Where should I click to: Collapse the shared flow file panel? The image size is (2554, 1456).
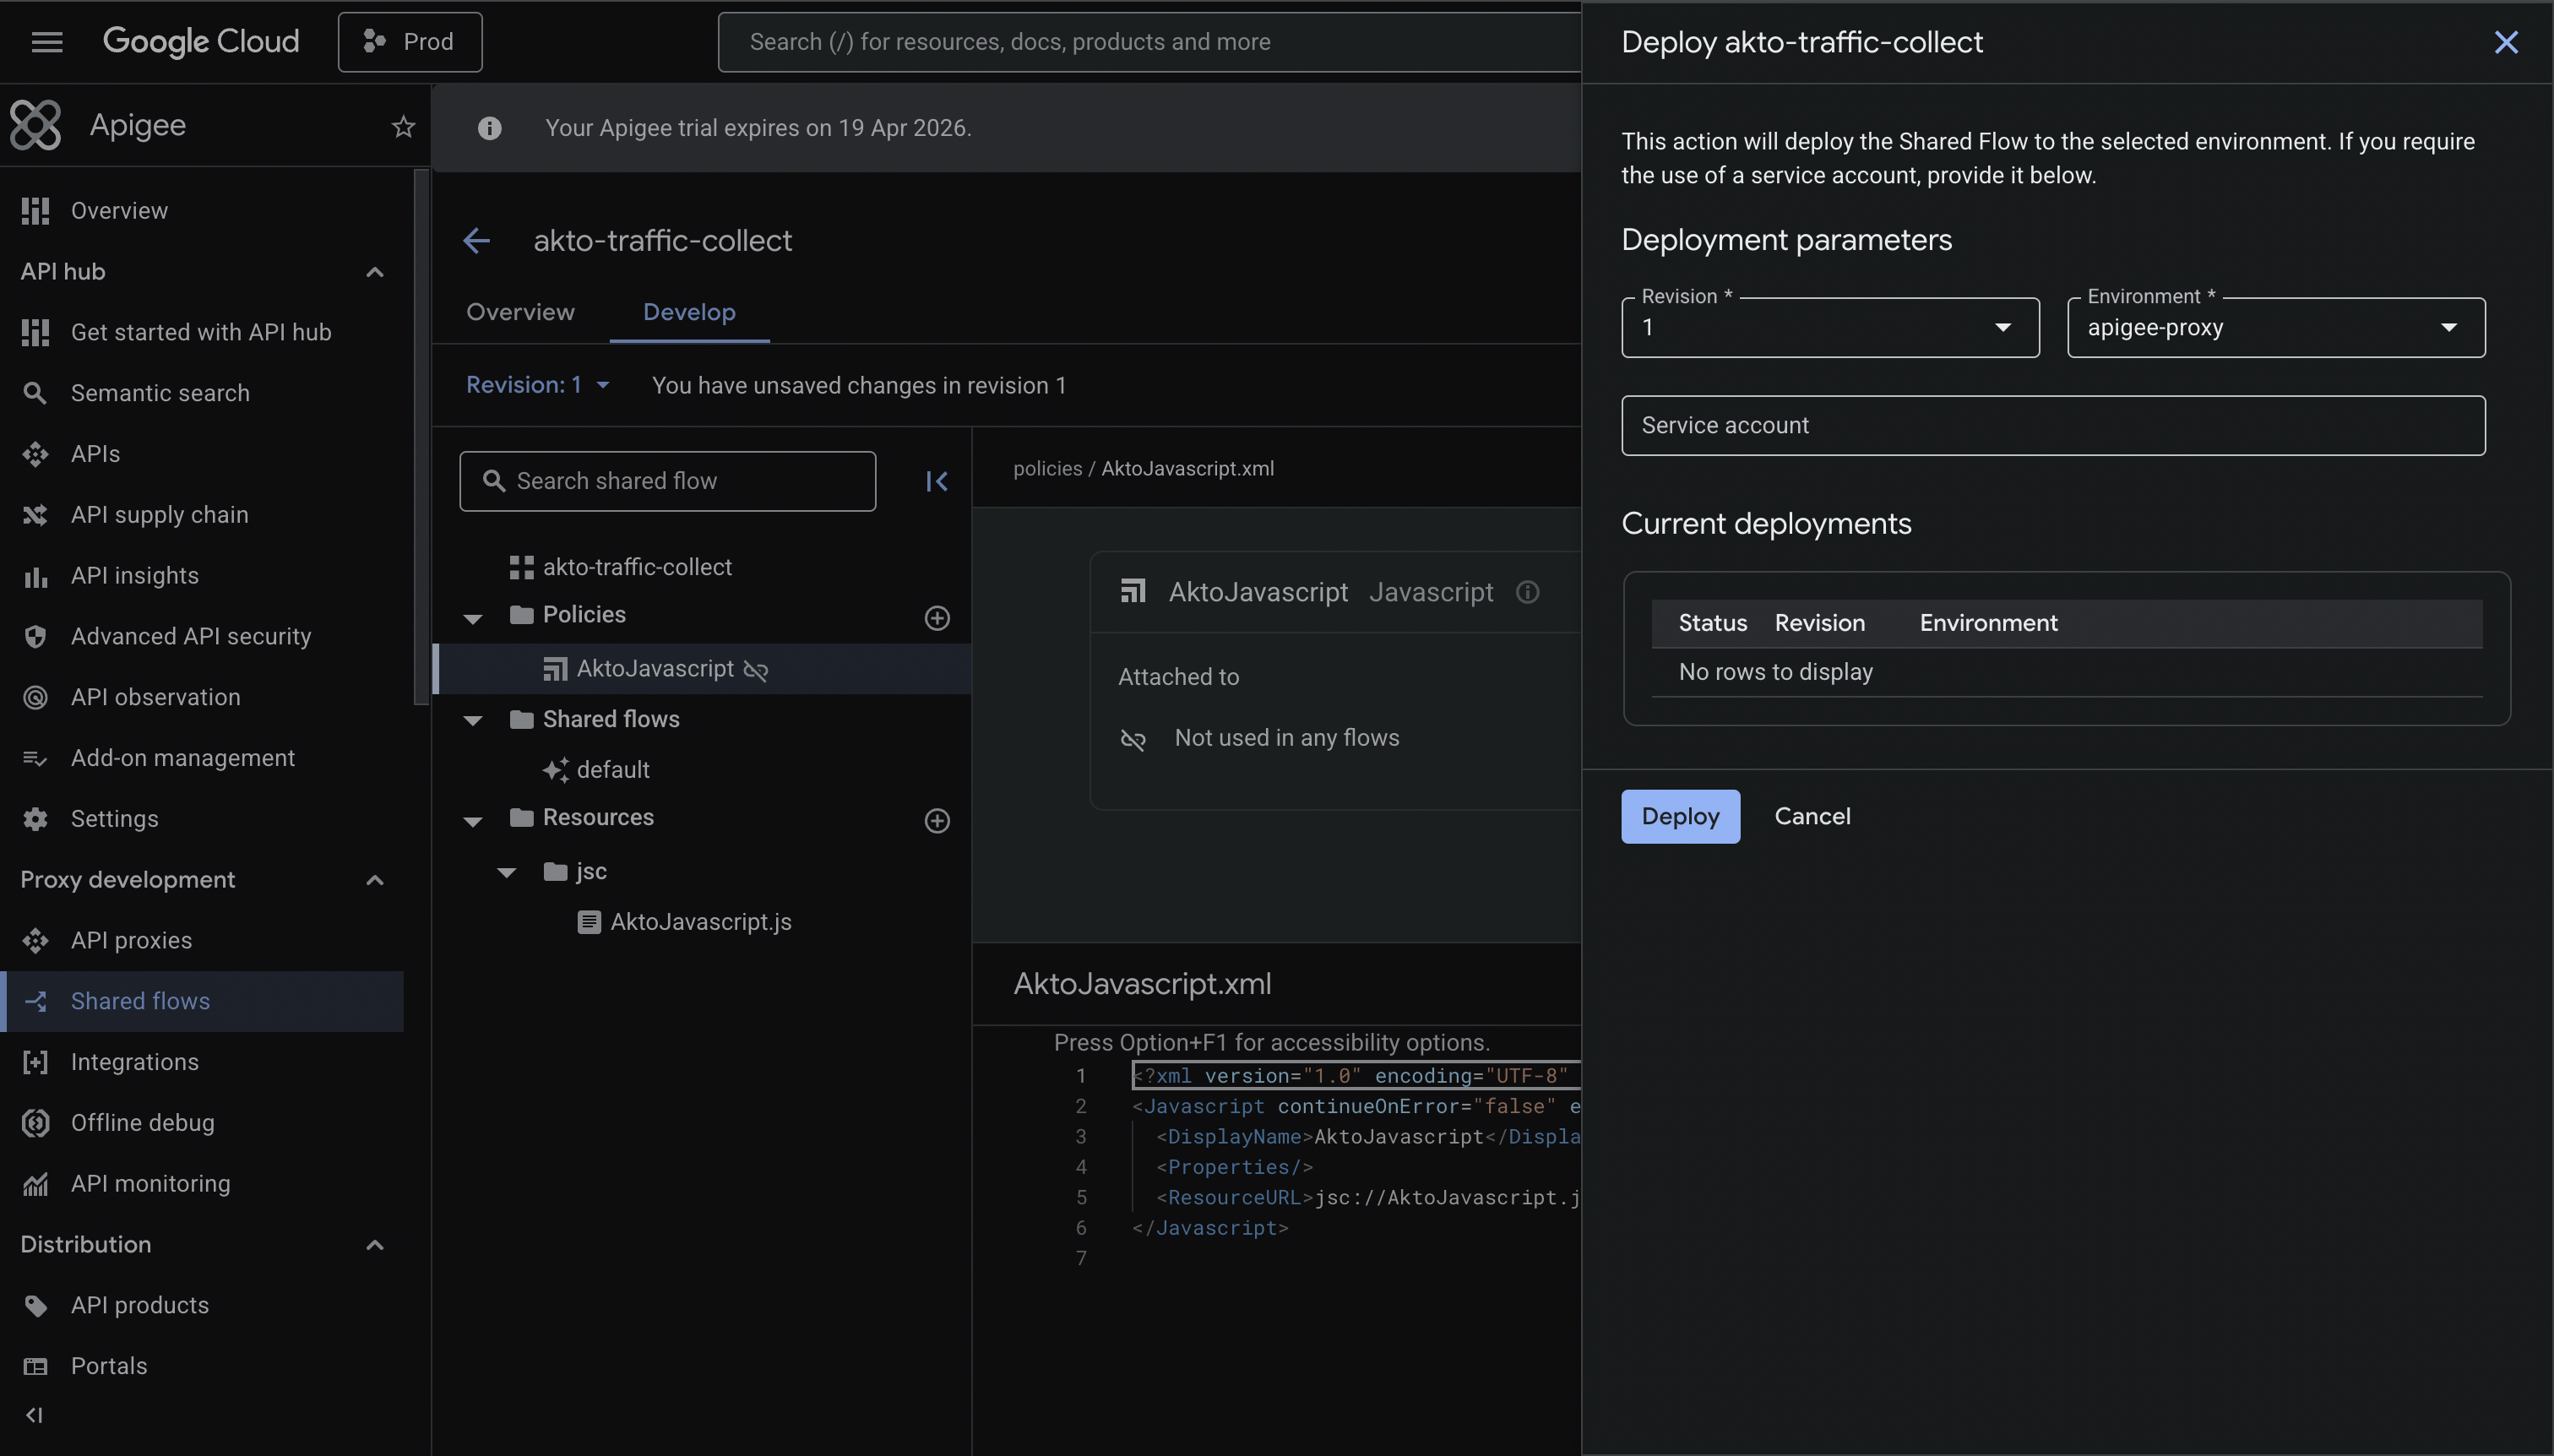pyautogui.click(x=936, y=482)
